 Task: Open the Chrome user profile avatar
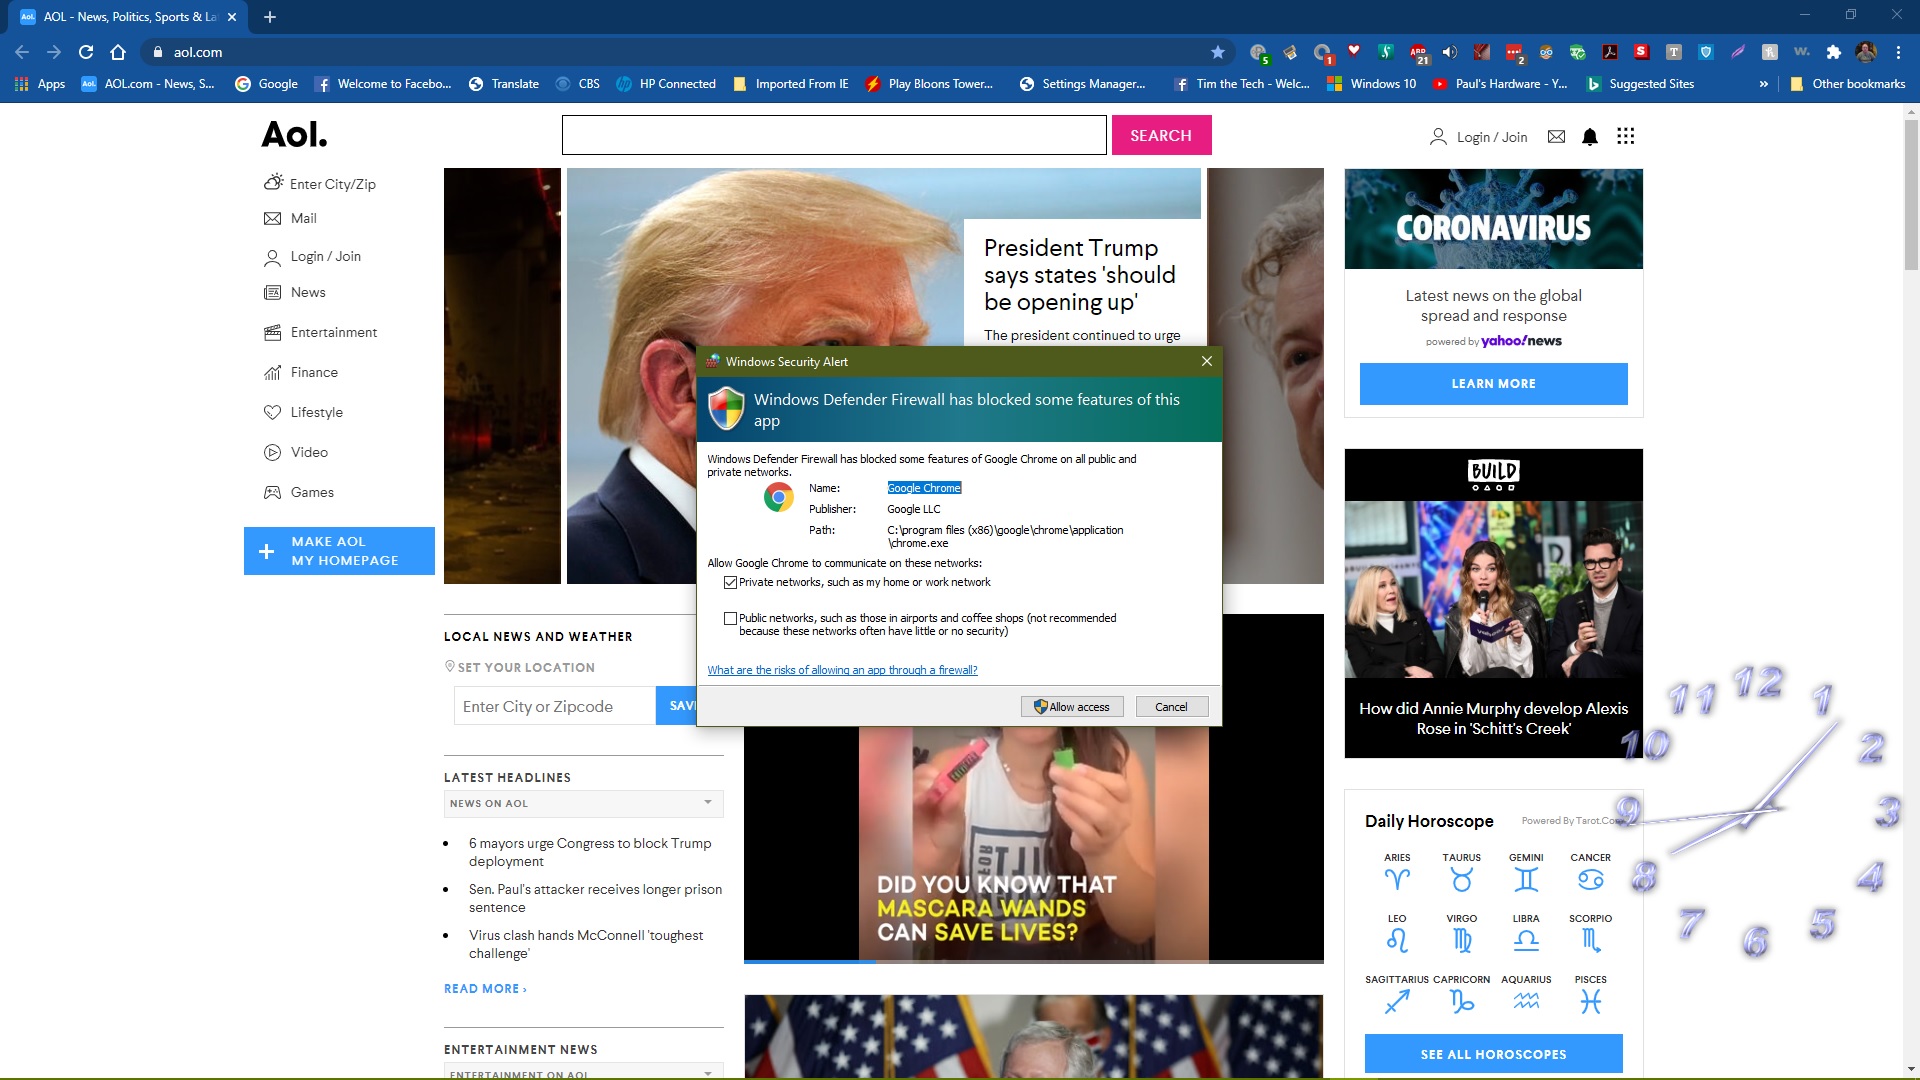point(1866,52)
